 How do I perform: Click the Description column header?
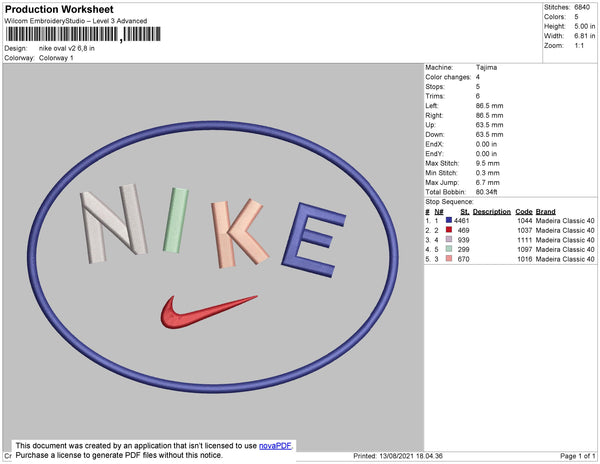pyautogui.click(x=492, y=212)
